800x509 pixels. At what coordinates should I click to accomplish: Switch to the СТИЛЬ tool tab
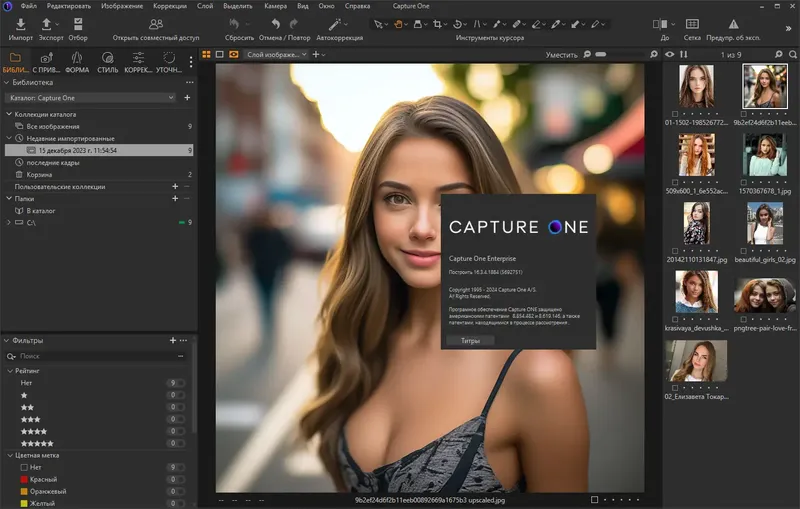coord(107,62)
